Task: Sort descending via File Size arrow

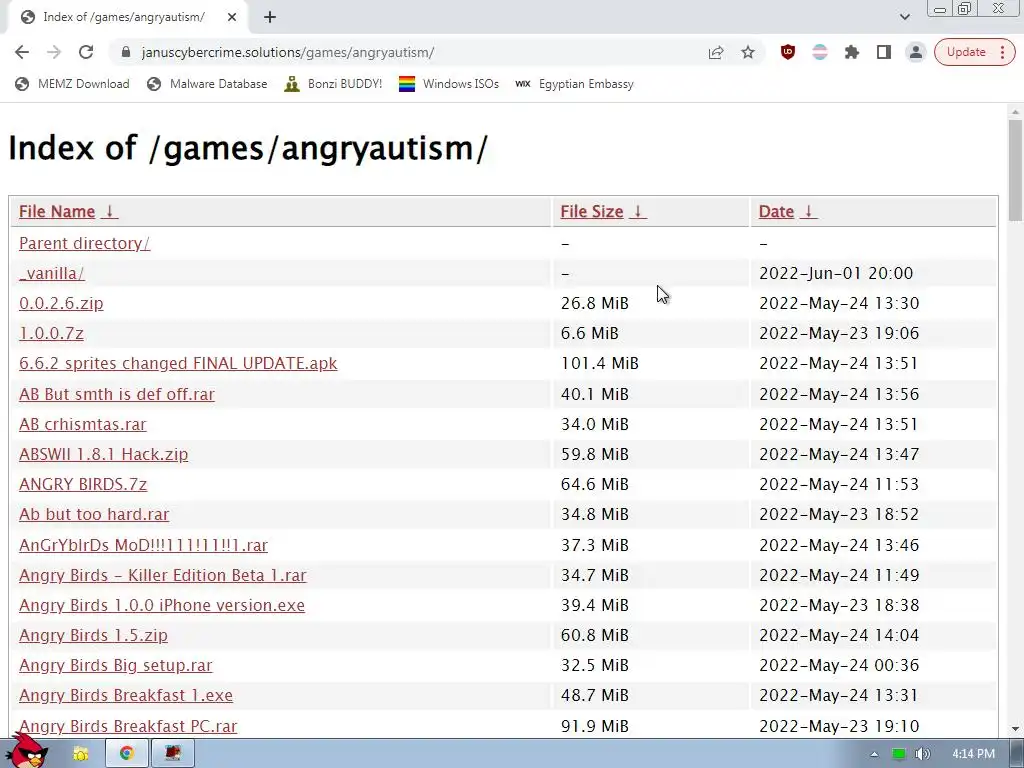Action: [638, 212]
